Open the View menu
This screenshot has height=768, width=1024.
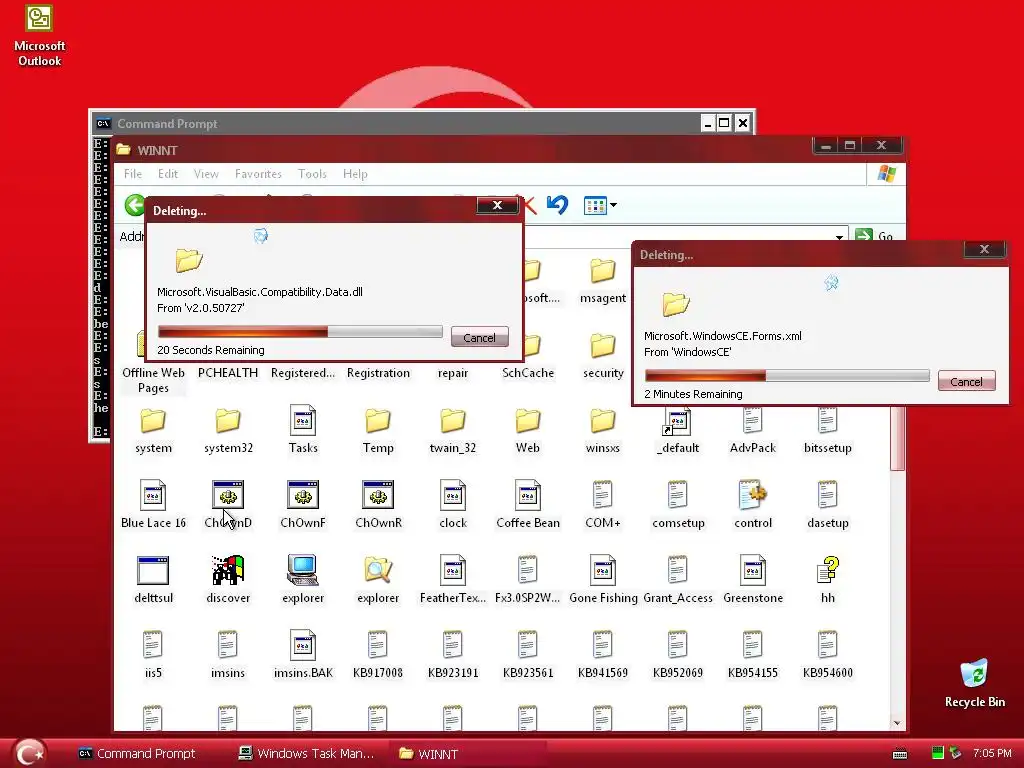click(x=206, y=174)
